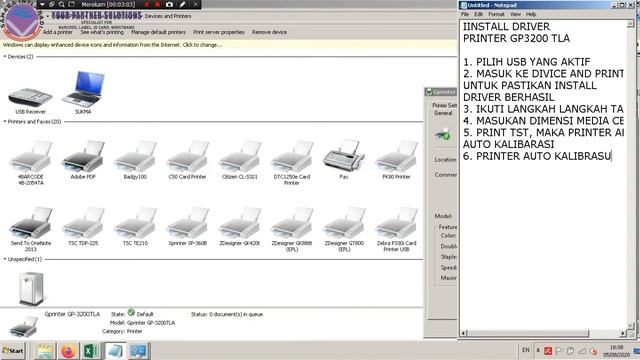
Task: Click Add a printer in toolbar
Action: 58,32
